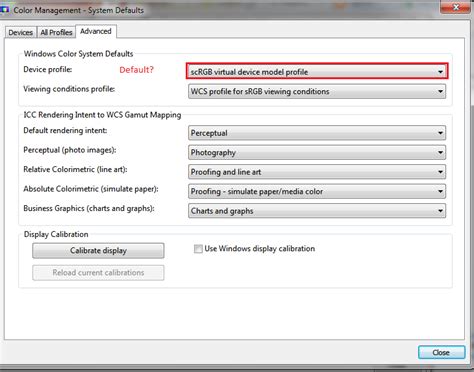Click the 'Perceptual (photo images):' label
The image size is (474, 372).
(x=70, y=150)
